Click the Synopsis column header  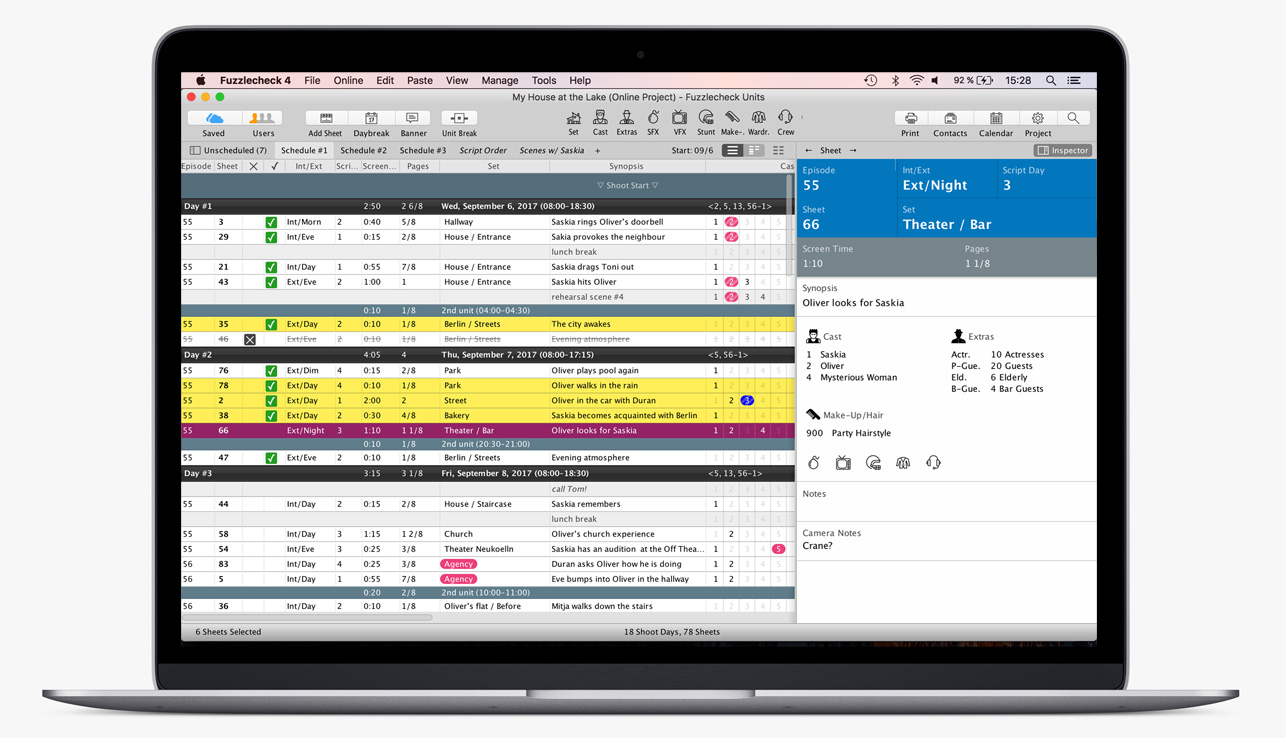coord(626,166)
